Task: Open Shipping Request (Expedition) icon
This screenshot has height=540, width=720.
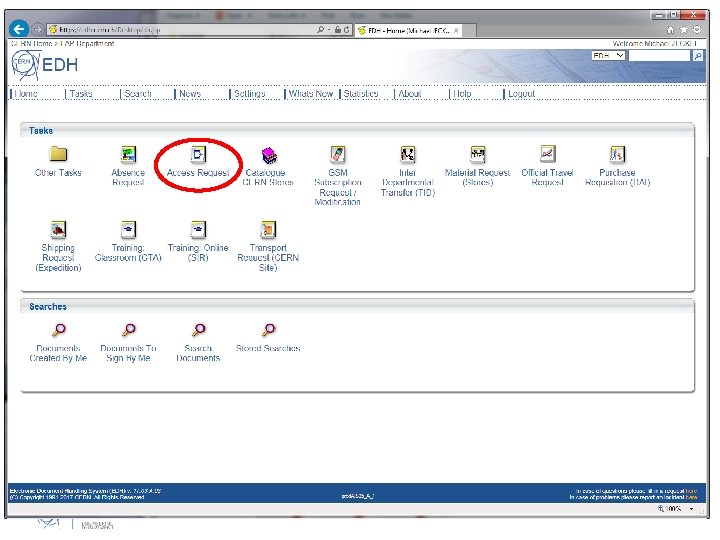Action: point(58,229)
